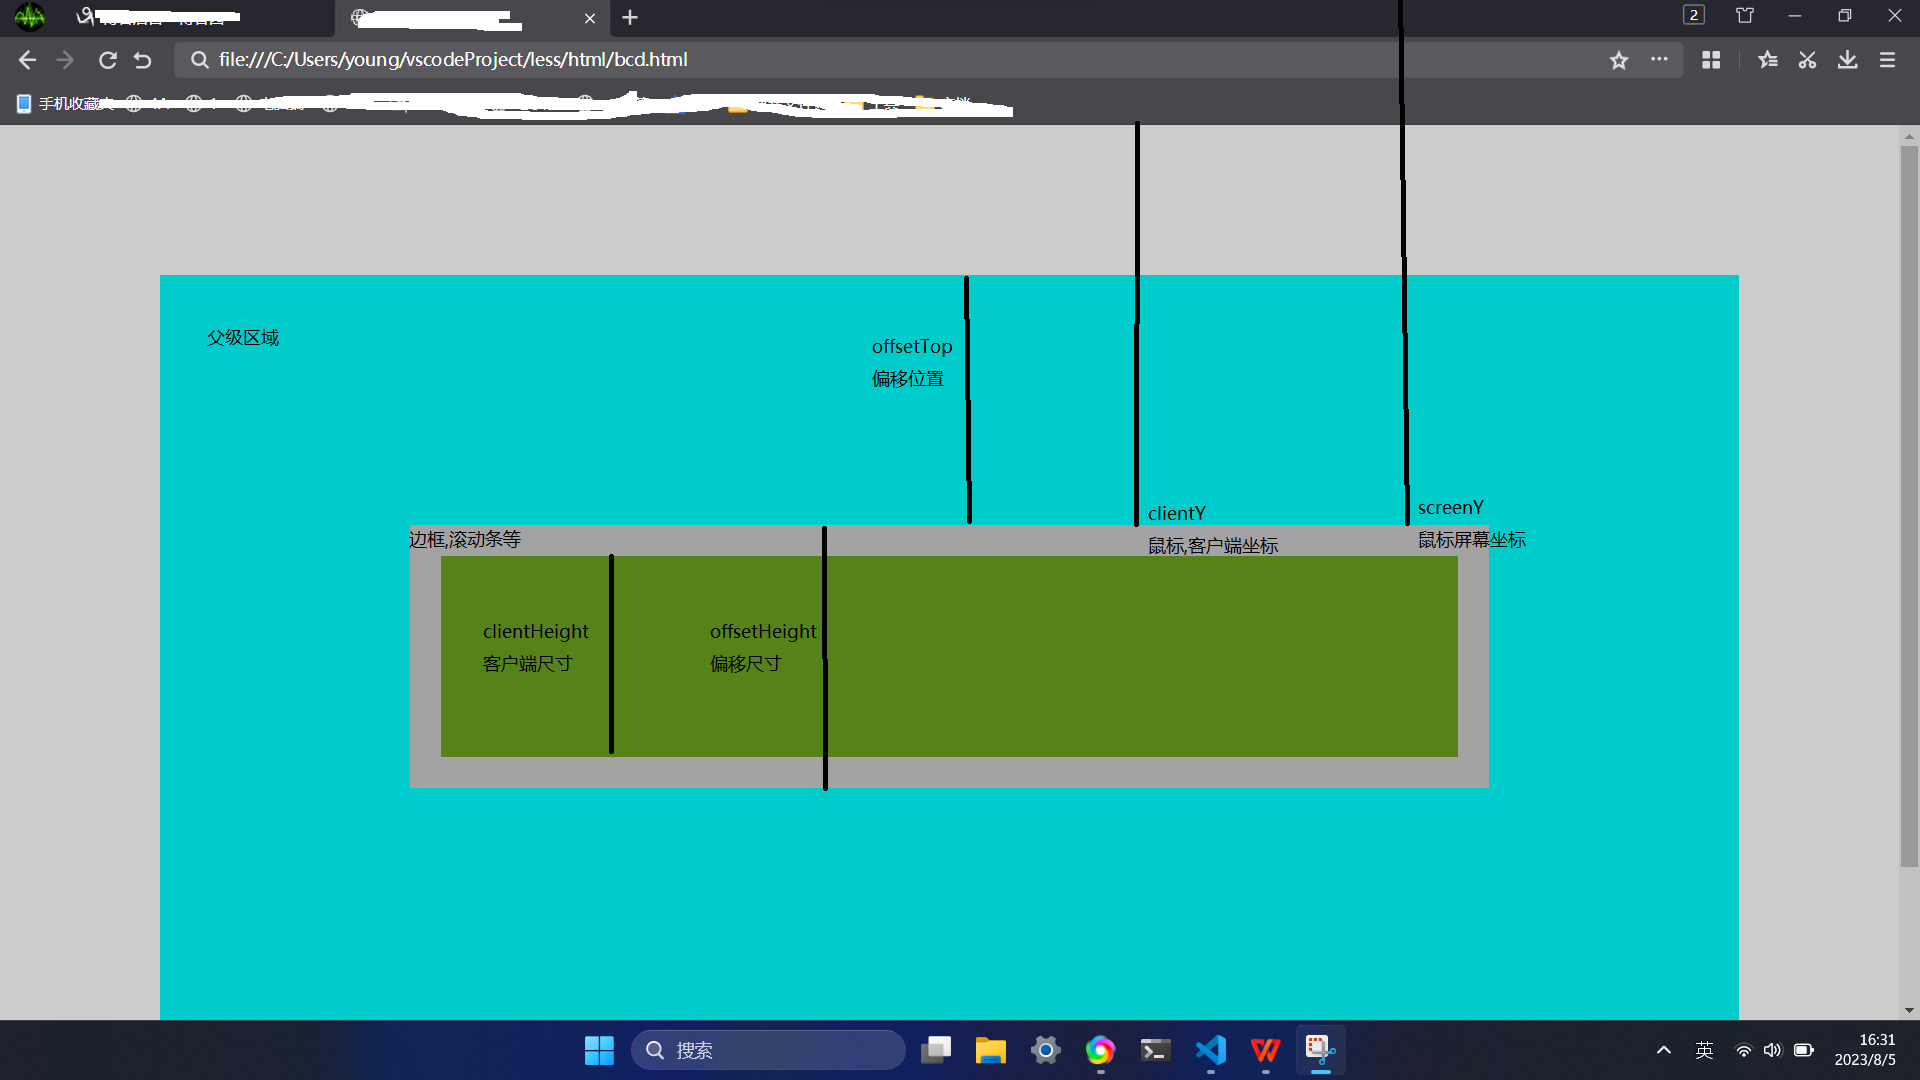Open the shirt skin icon
The image size is (1920, 1080).
[x=1745, y=16]
